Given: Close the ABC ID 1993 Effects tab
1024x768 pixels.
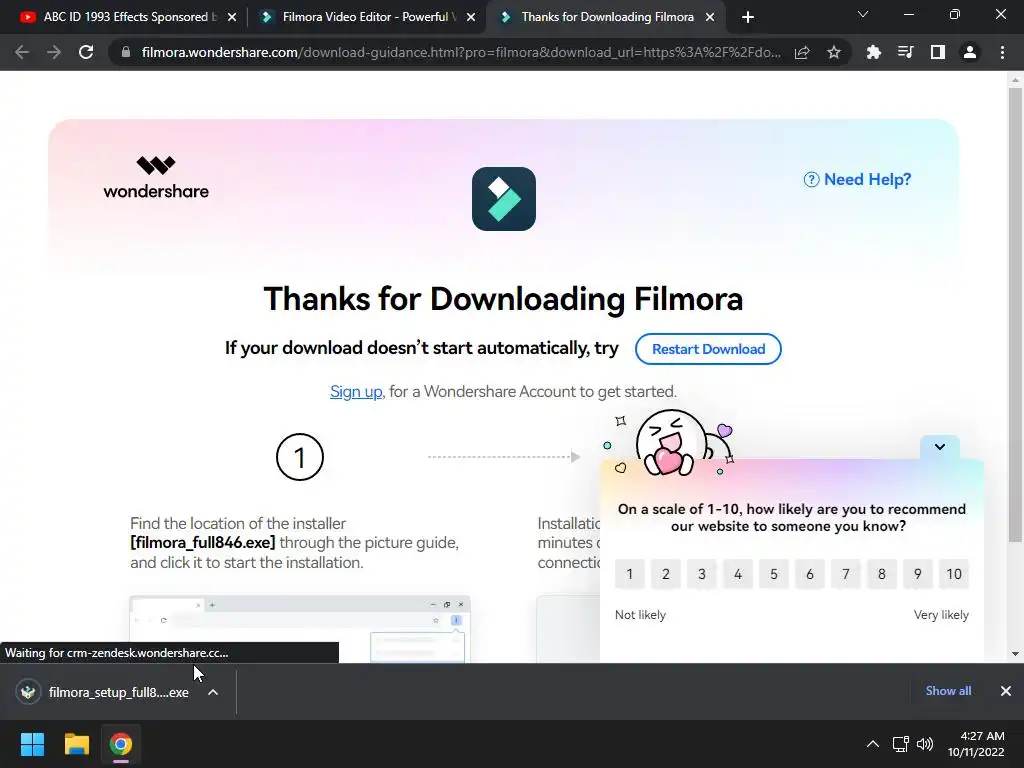Looking at the screenshot, I should (232, 17).
